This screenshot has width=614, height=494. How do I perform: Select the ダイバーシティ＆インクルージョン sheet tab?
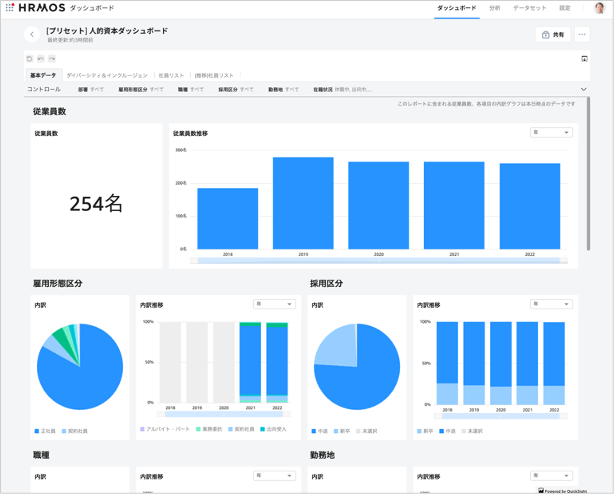[x=107, y=75]
